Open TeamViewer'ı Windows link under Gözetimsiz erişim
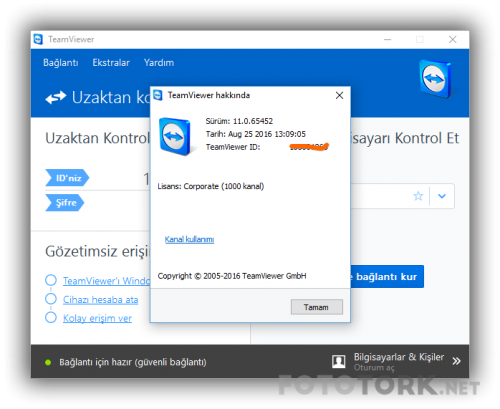This screenshot has width=500, height=409. pyautogui.click(x=107, y=281)
